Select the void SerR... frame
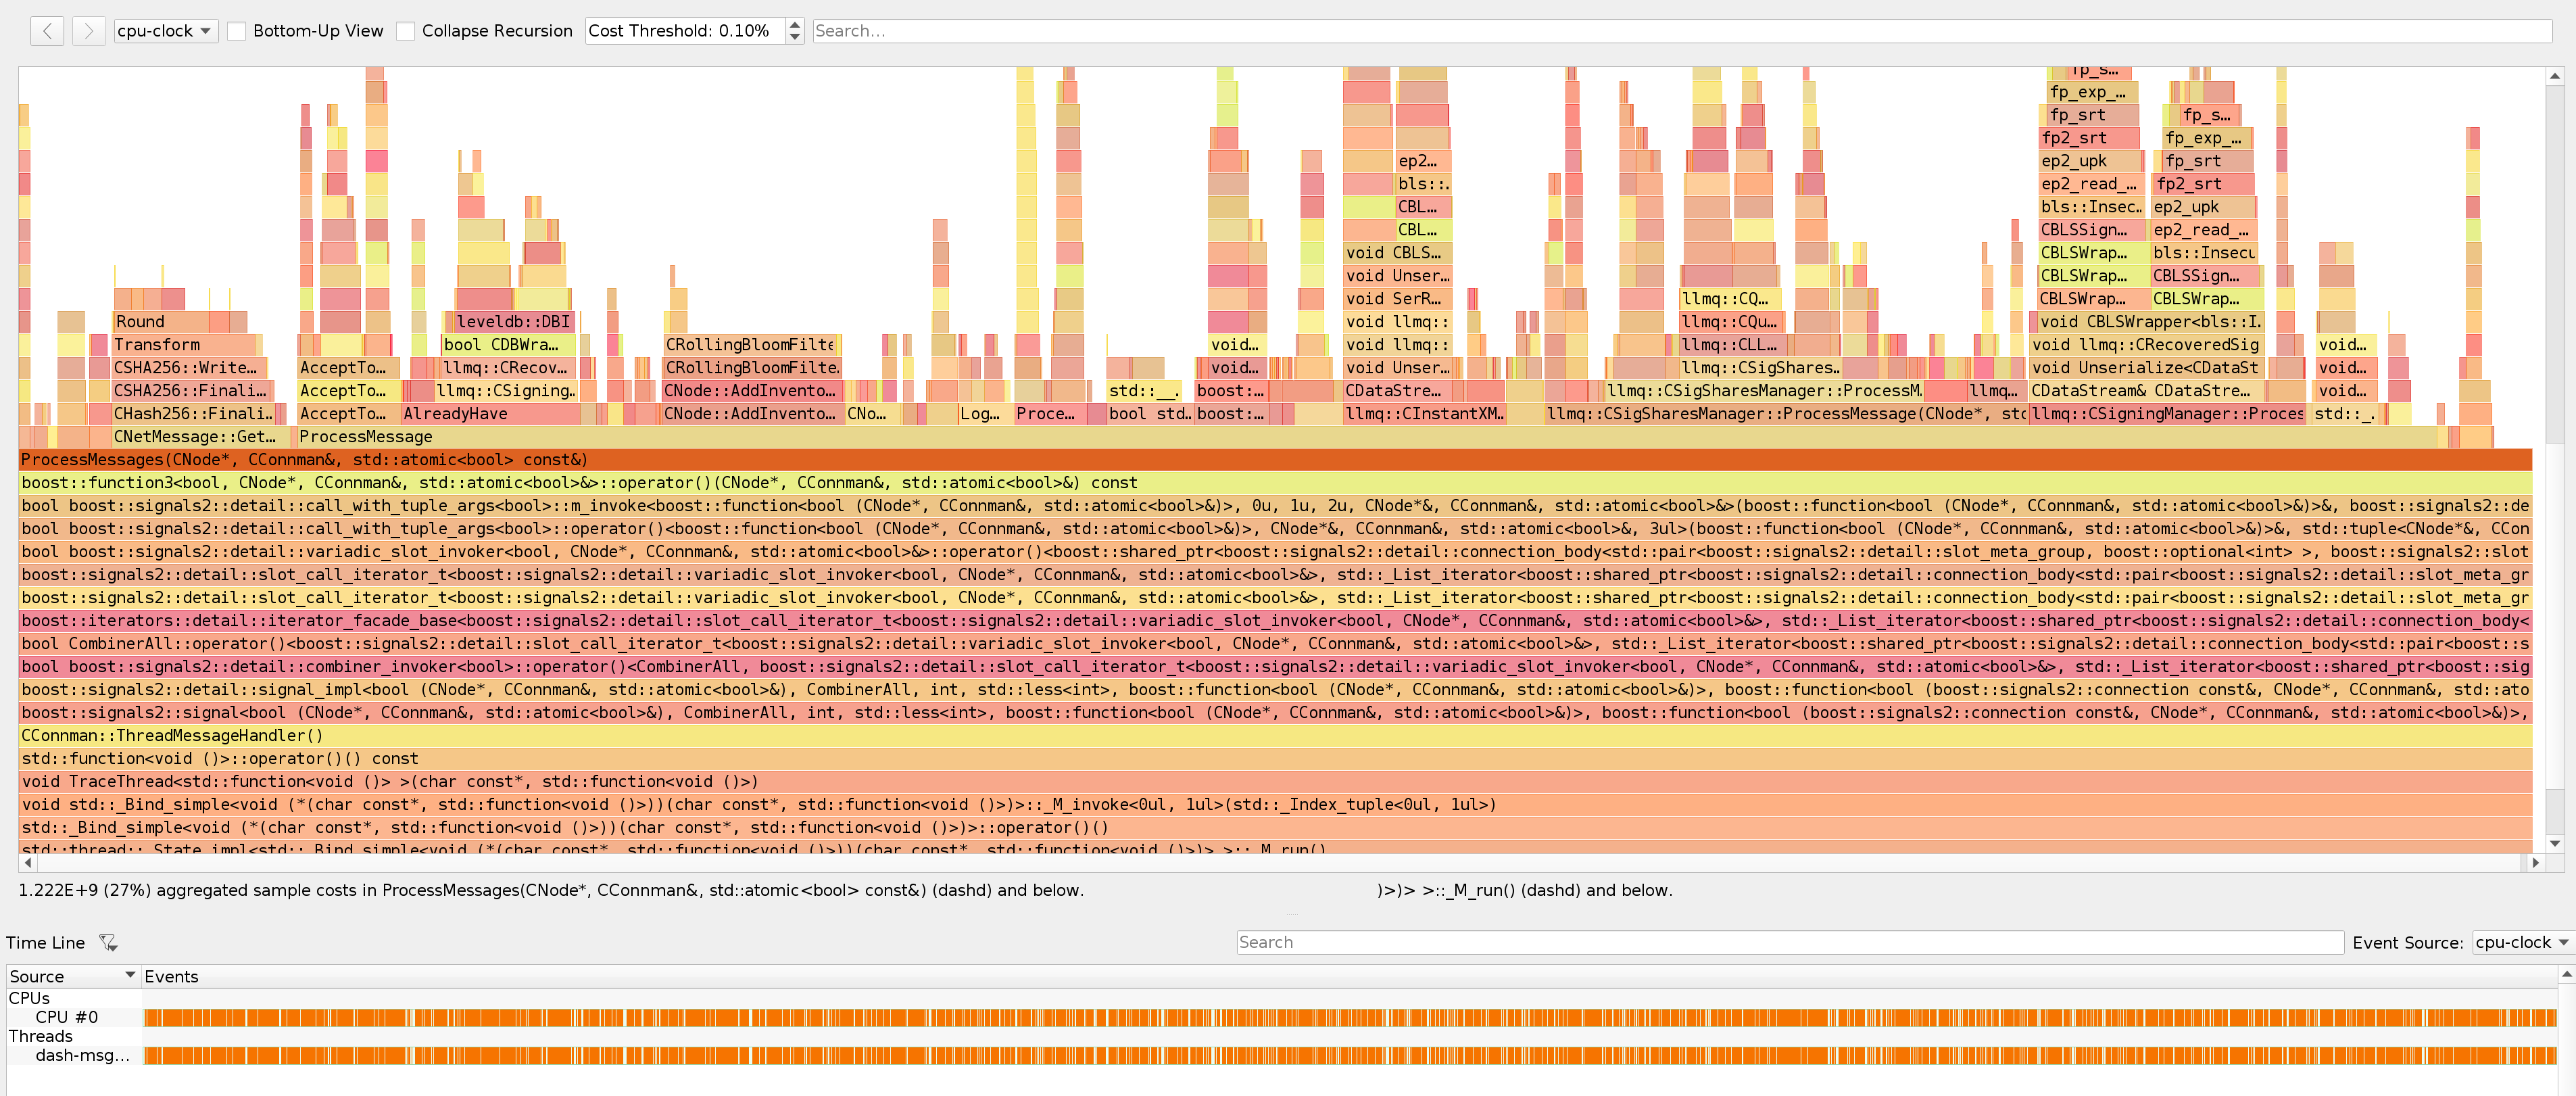The height and width of the screenshot is (1096, 2576). (x=1397, y=299)
